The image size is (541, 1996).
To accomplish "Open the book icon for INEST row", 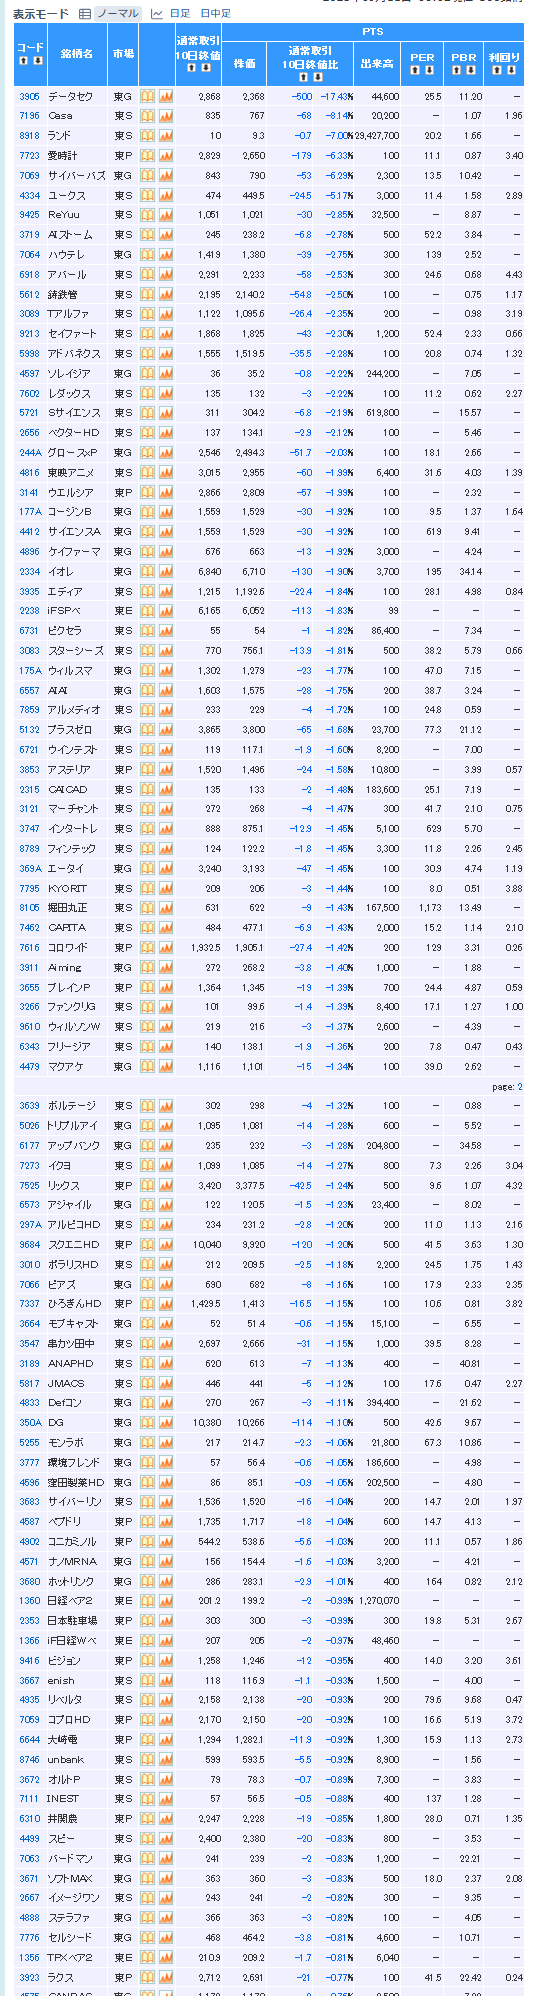I will (147, 1799).
